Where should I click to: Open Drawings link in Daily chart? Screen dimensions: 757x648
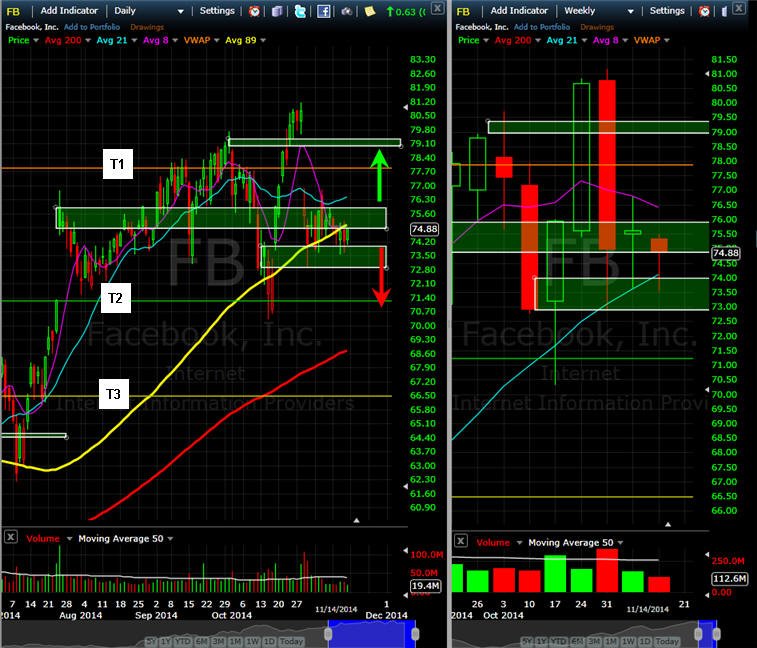pos(147,27)
